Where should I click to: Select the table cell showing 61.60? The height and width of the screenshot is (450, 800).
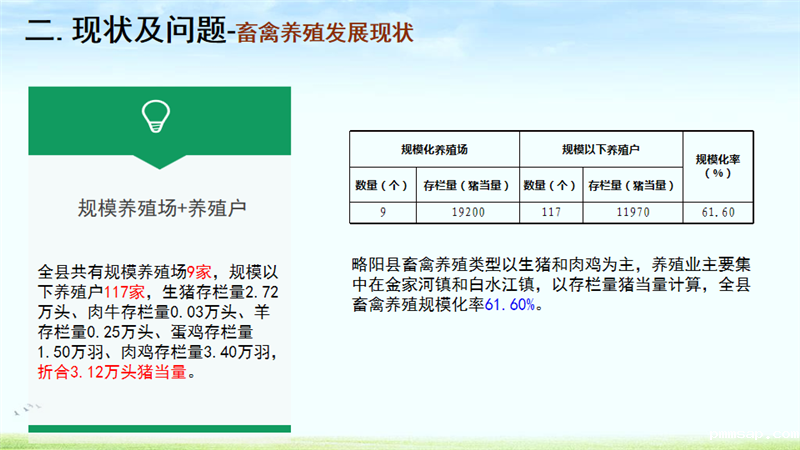pyautogui.click(x=715, y=211)
